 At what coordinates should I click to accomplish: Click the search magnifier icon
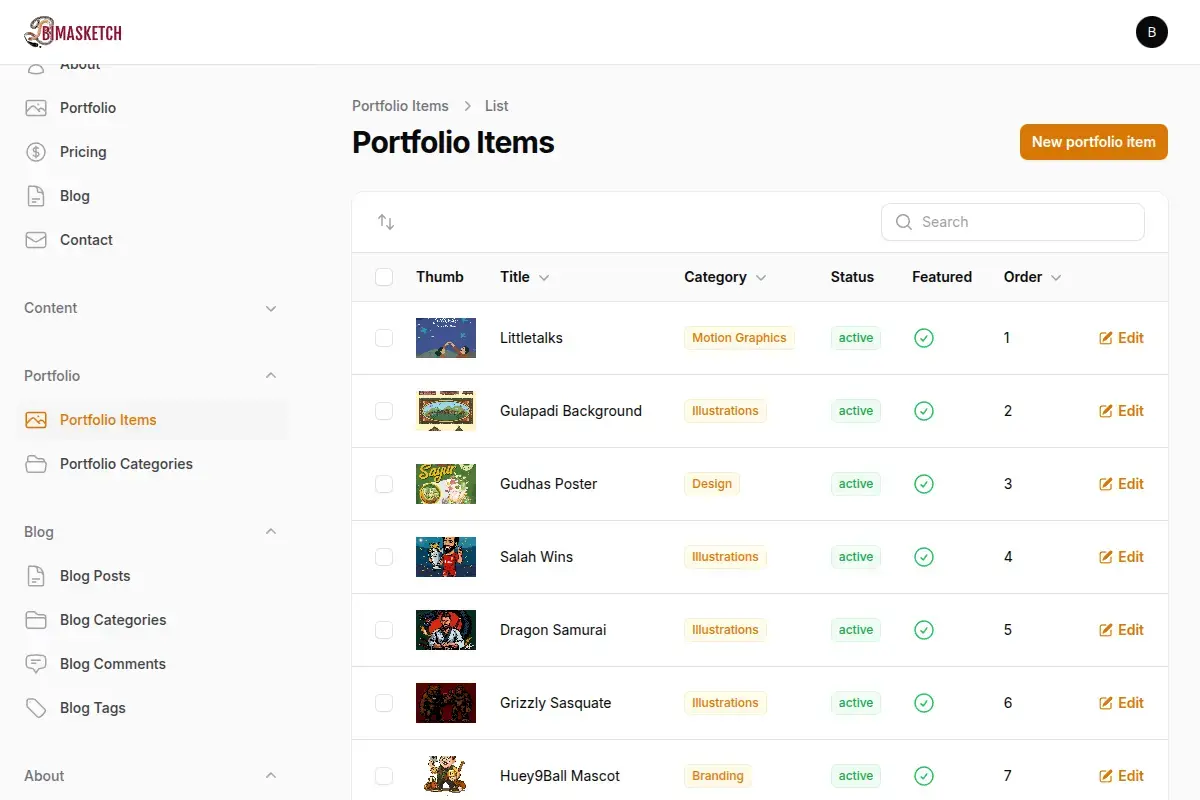tap(904, 222)
